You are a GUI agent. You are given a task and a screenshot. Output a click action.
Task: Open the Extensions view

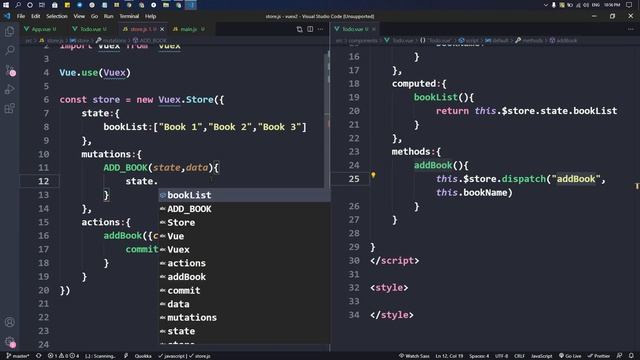[x=10, y=108]
